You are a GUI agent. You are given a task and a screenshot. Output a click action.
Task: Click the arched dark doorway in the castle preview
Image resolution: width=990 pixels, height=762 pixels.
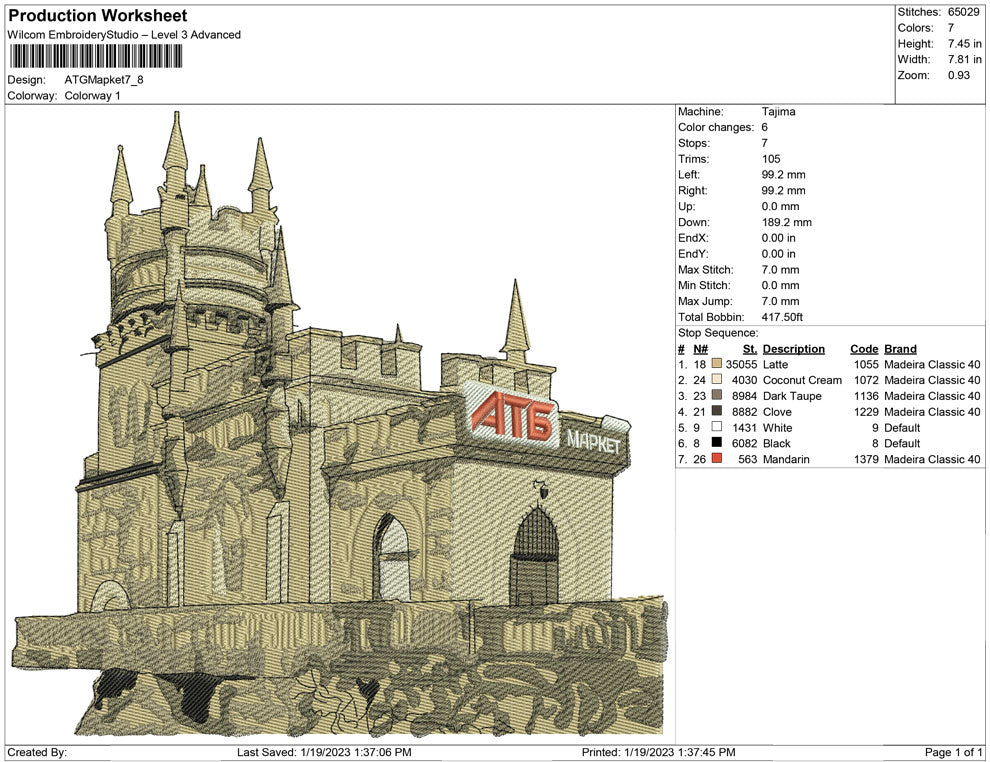[533, 554]
